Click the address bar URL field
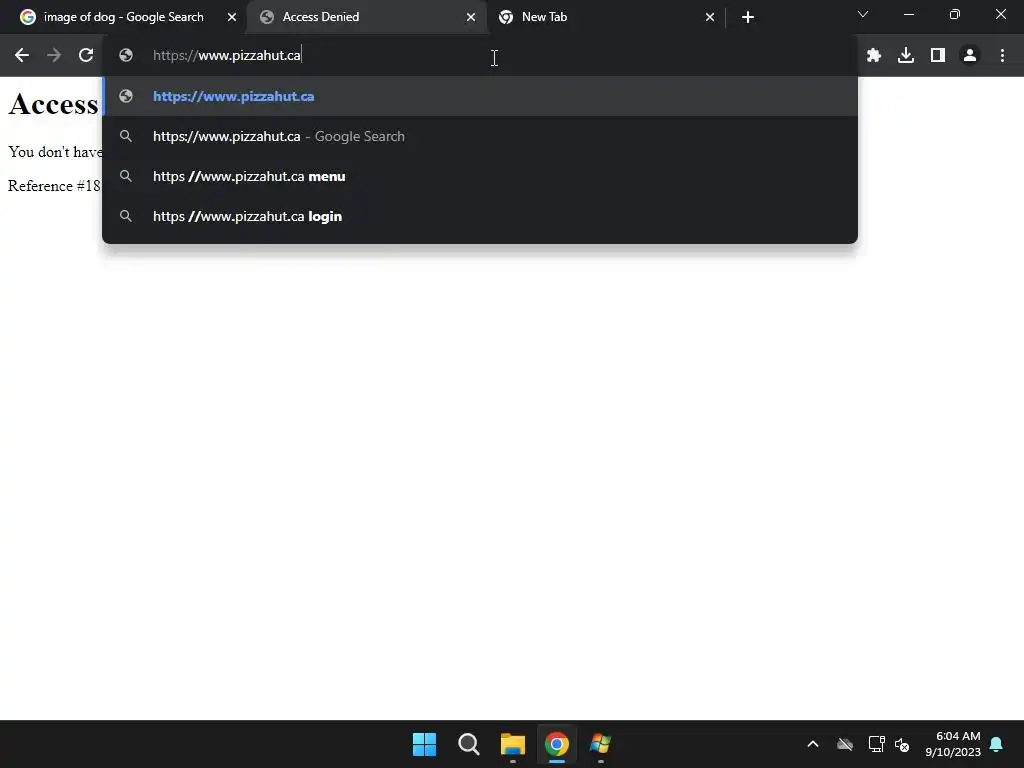 (480, 56)
